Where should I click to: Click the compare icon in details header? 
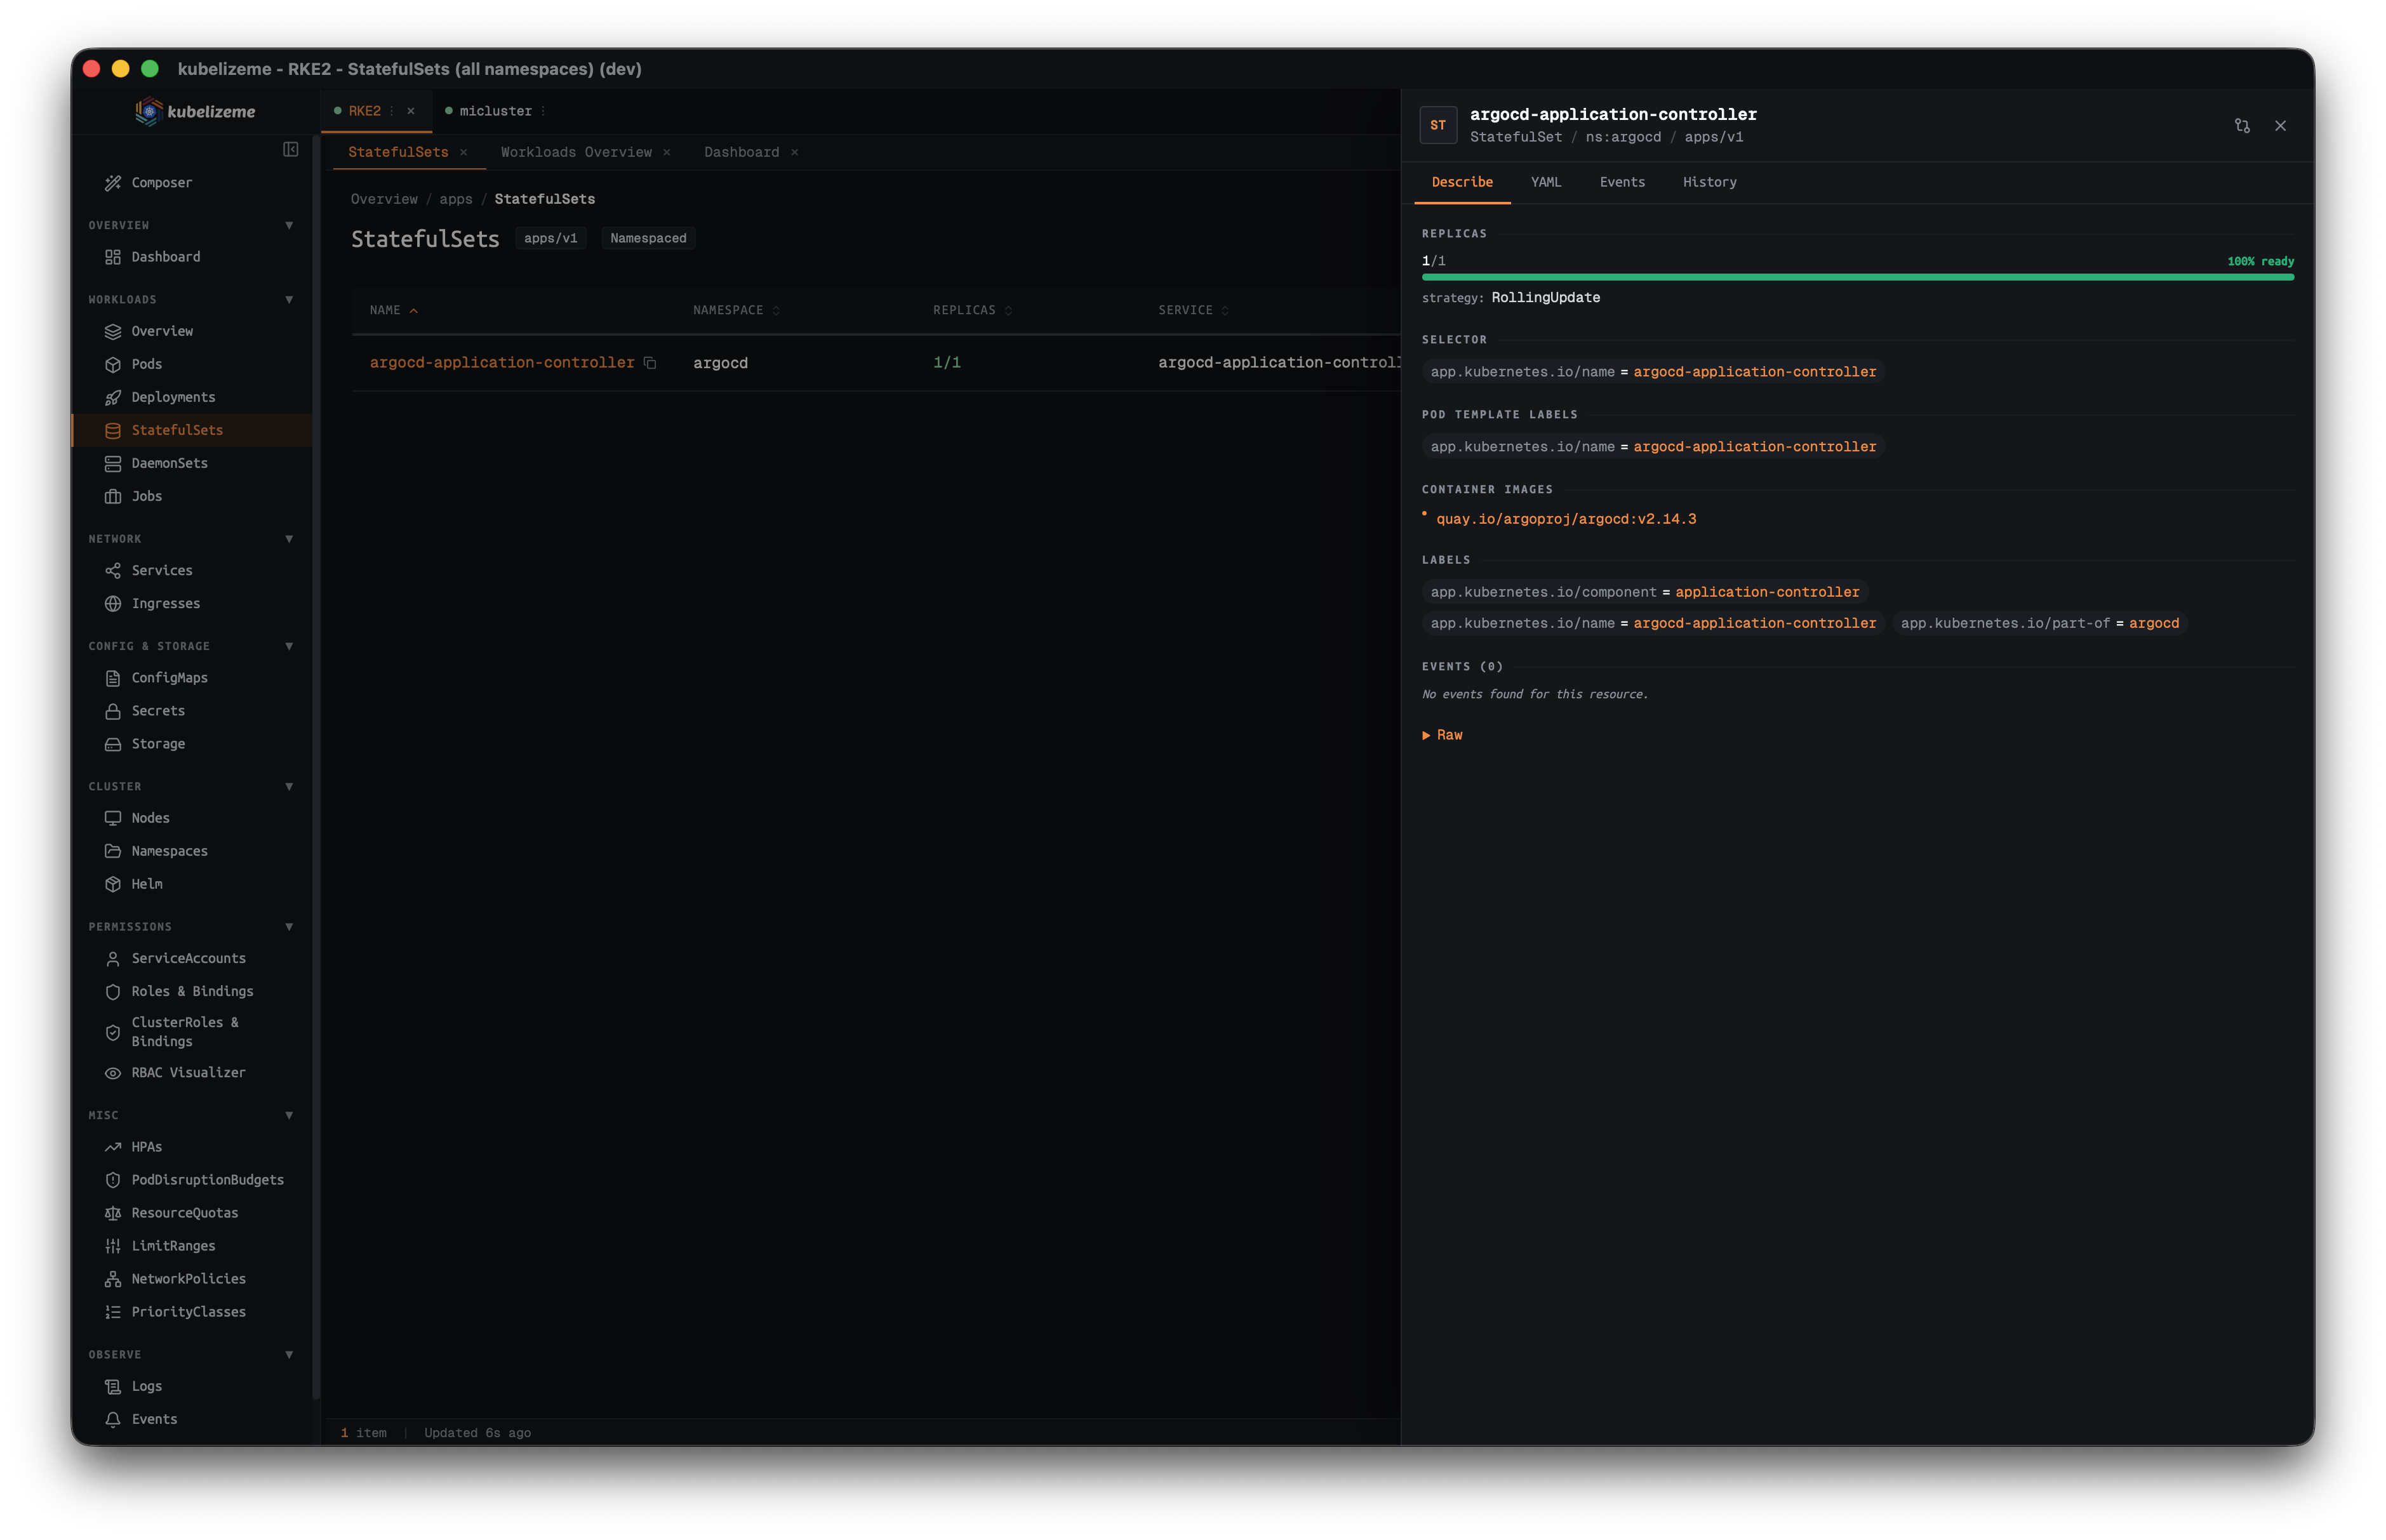tap(2242, 126)
